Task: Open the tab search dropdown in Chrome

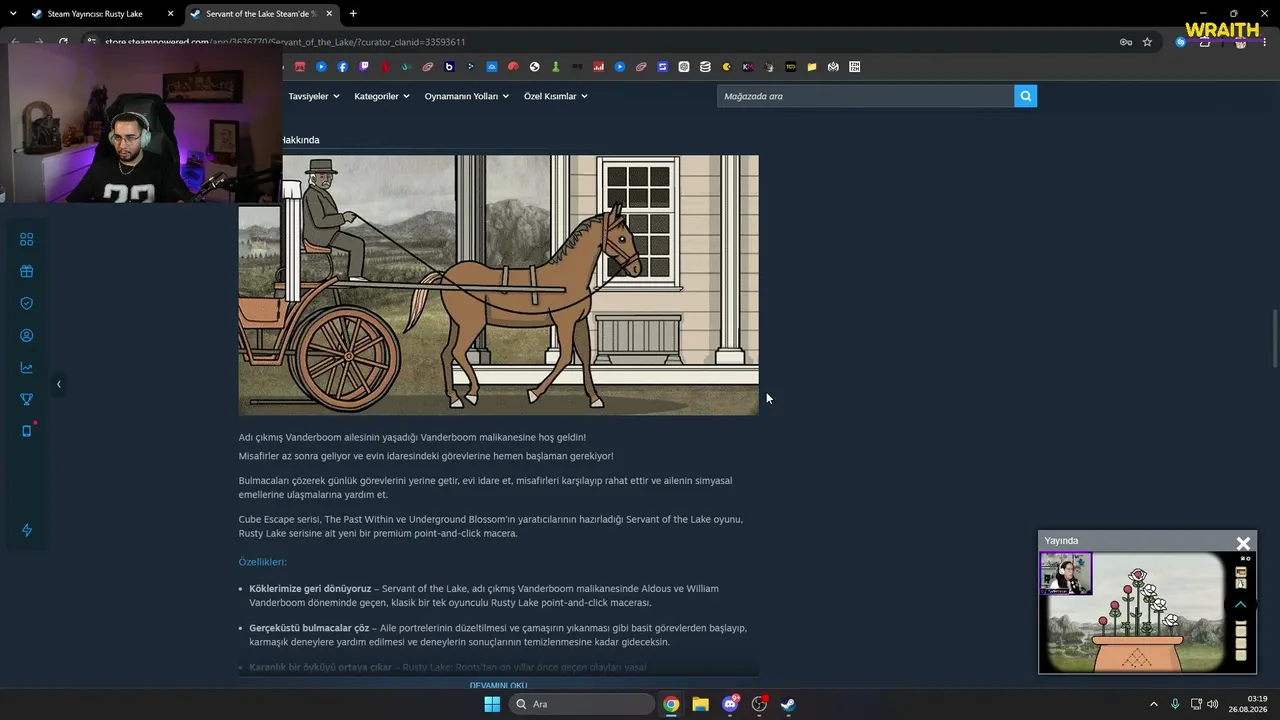Action: [14, 14]
